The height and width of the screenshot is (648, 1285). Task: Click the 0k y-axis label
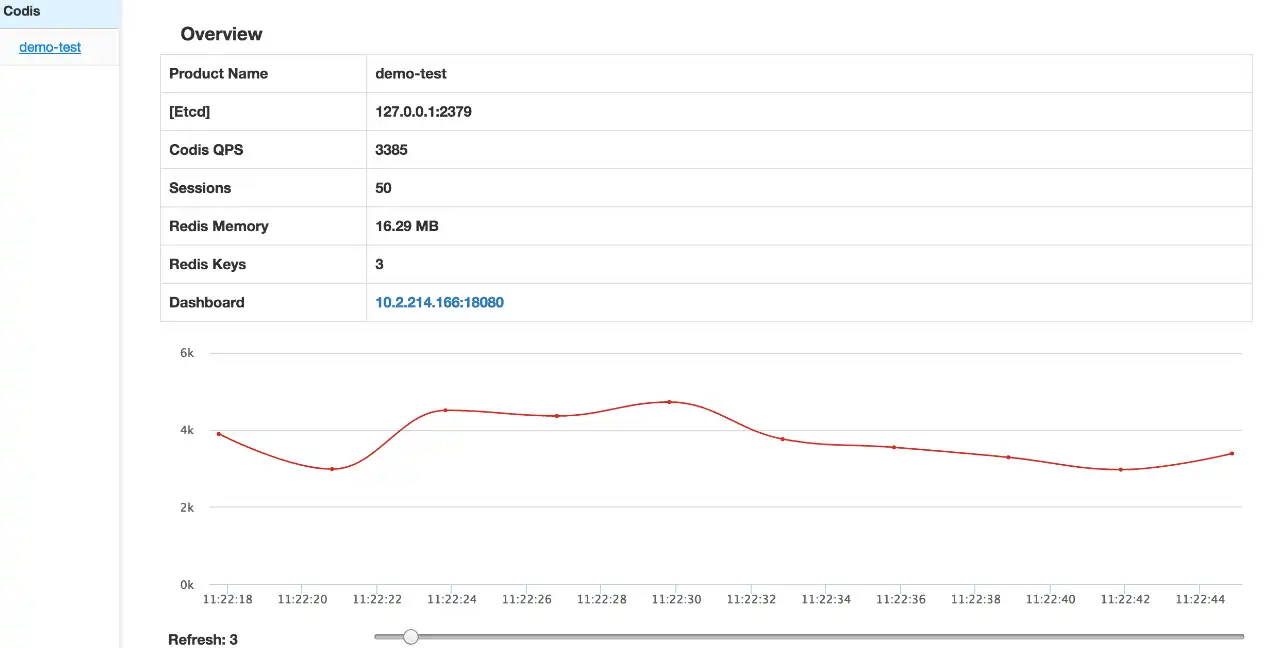(187, 584)
